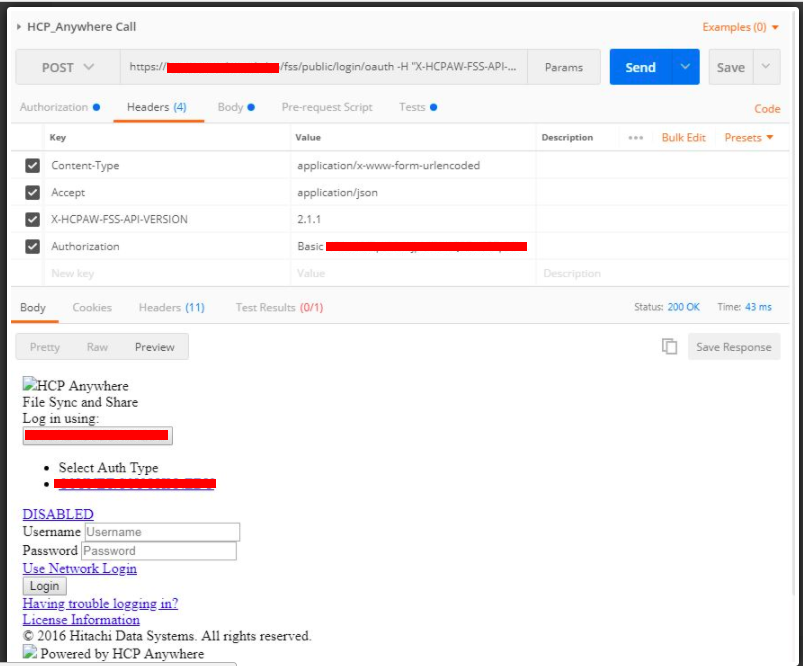This screenshot has height=666, width=803.
Task: Click the 2.1.1 version value cell
Action: (413, 219)
